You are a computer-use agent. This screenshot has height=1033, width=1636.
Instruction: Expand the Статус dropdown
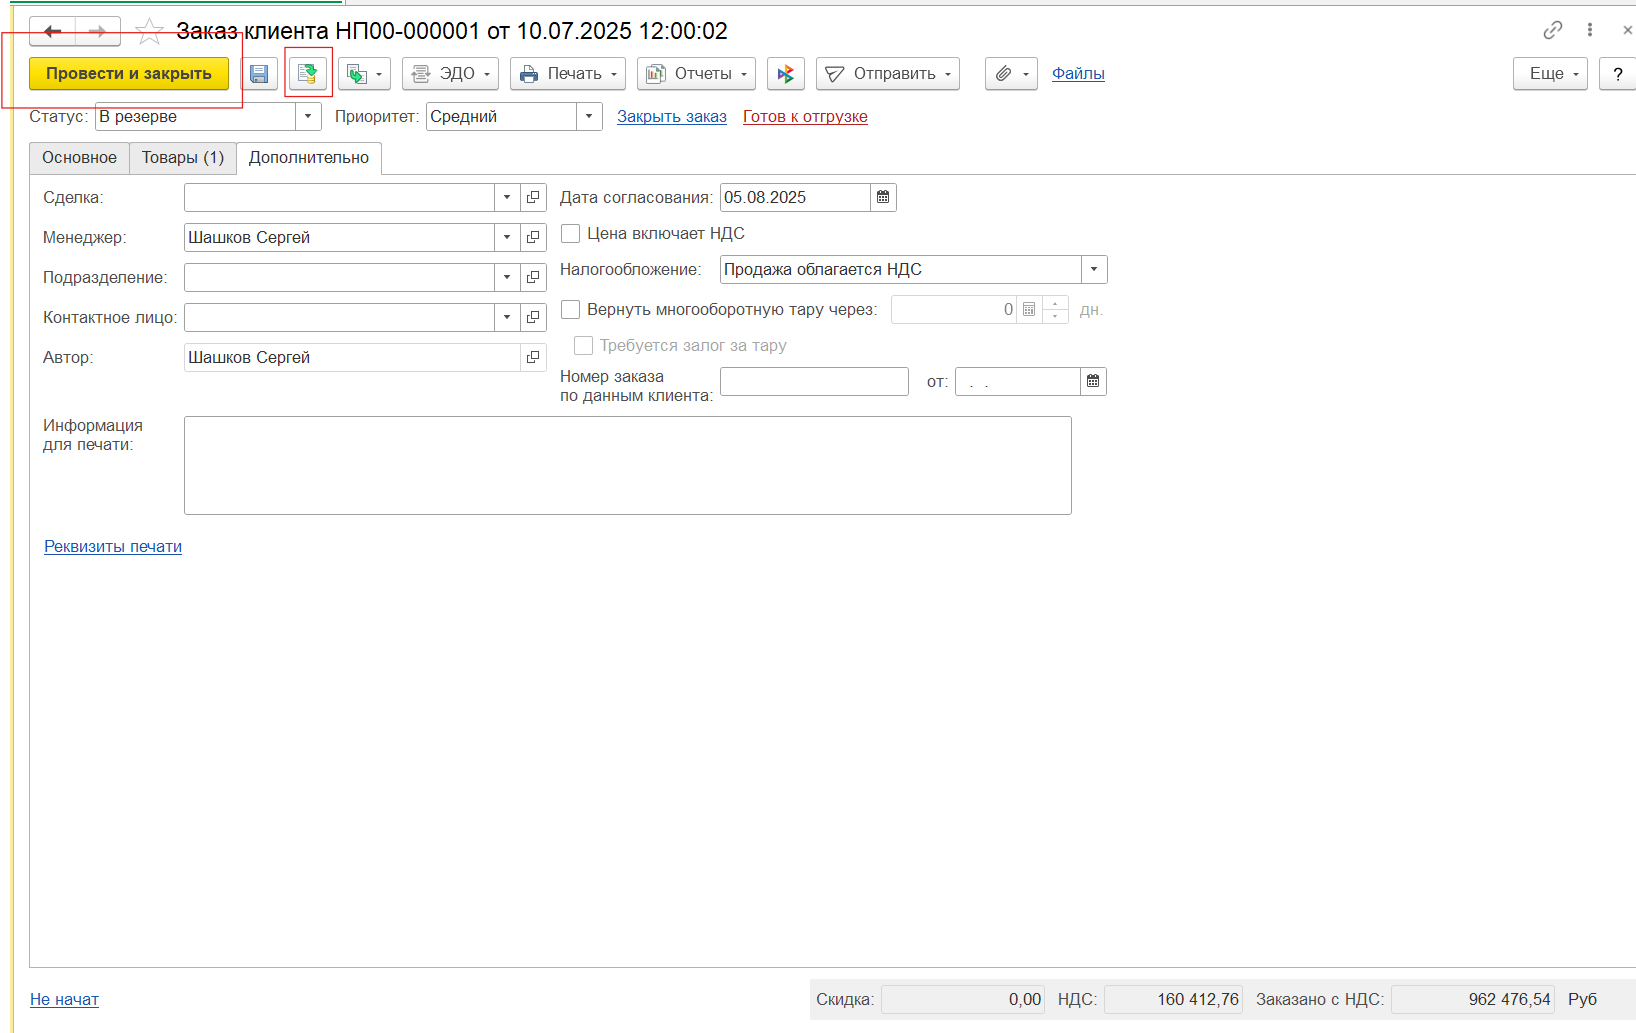click(308, 117)
